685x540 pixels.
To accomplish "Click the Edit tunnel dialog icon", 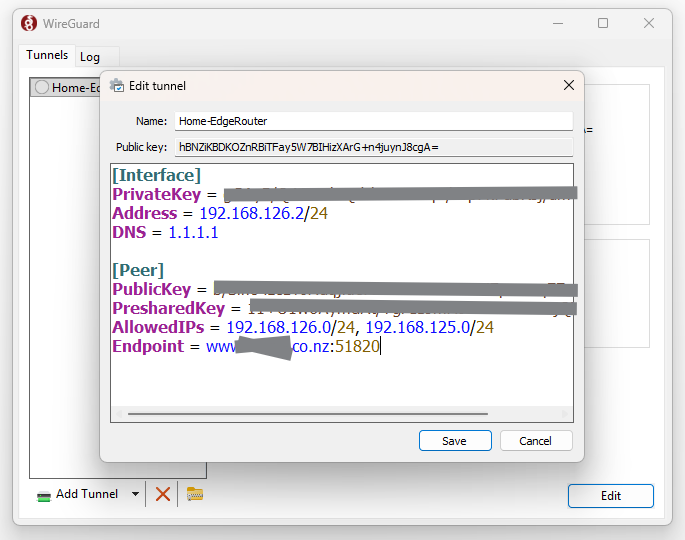I will click(117, 86).
